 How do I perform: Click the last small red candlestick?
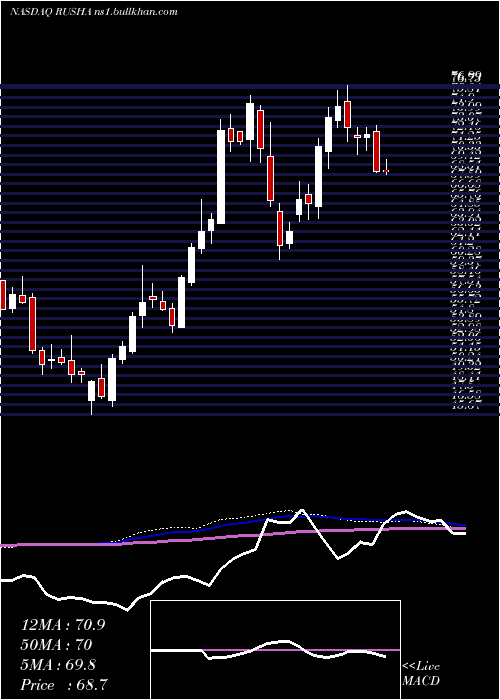pyautogui.click(x=386, y=171)
